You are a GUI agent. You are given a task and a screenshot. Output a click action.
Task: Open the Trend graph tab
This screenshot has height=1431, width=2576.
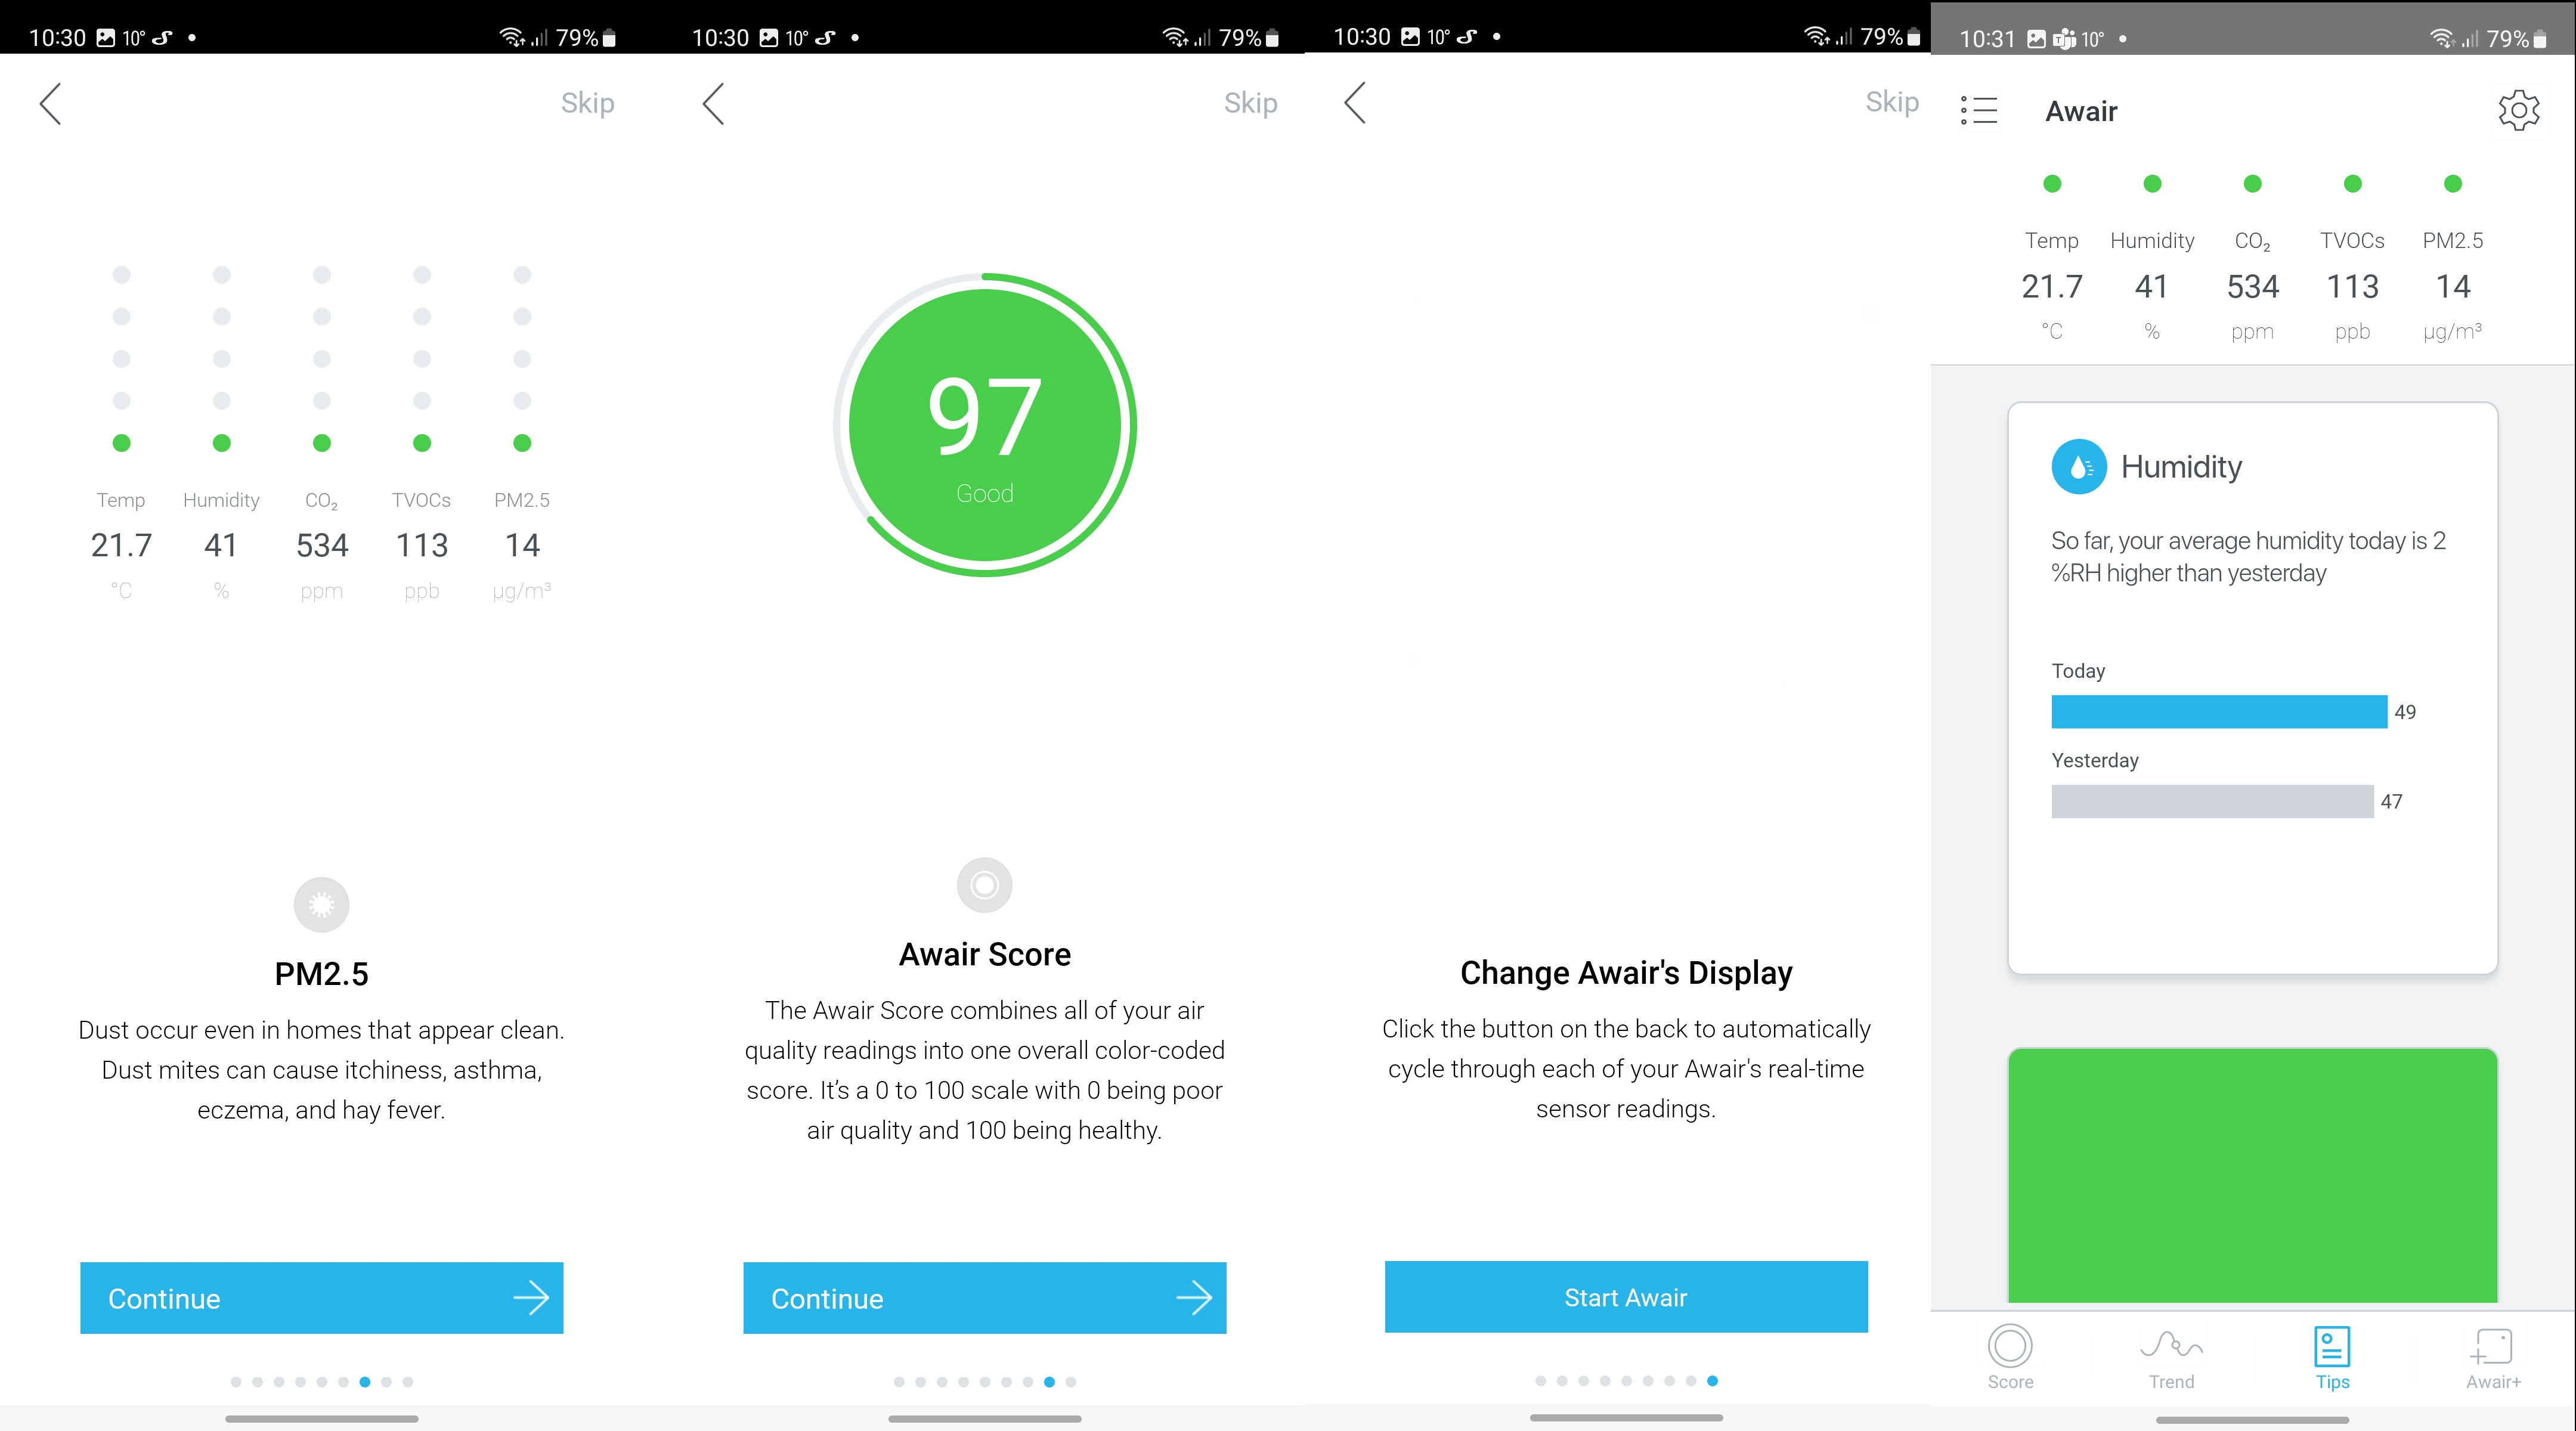[x=2171, y=1357]
